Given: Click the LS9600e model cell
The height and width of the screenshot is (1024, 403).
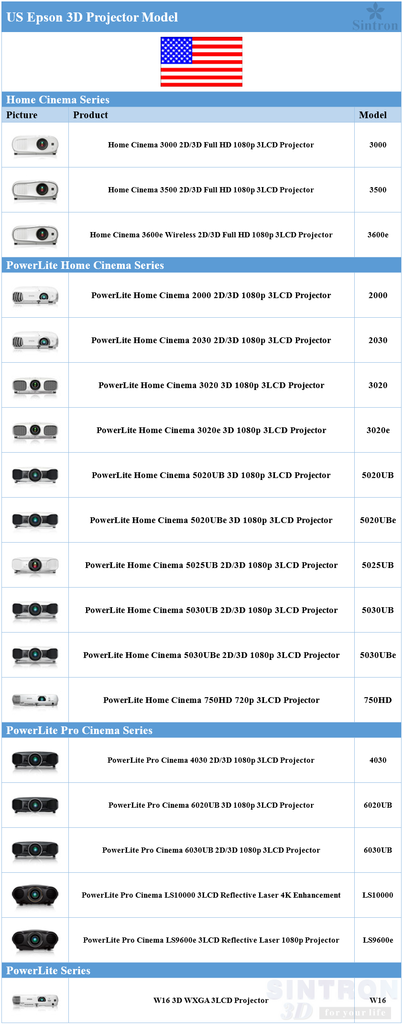Looking at the screenshot, I should click(x=378, y=940).
